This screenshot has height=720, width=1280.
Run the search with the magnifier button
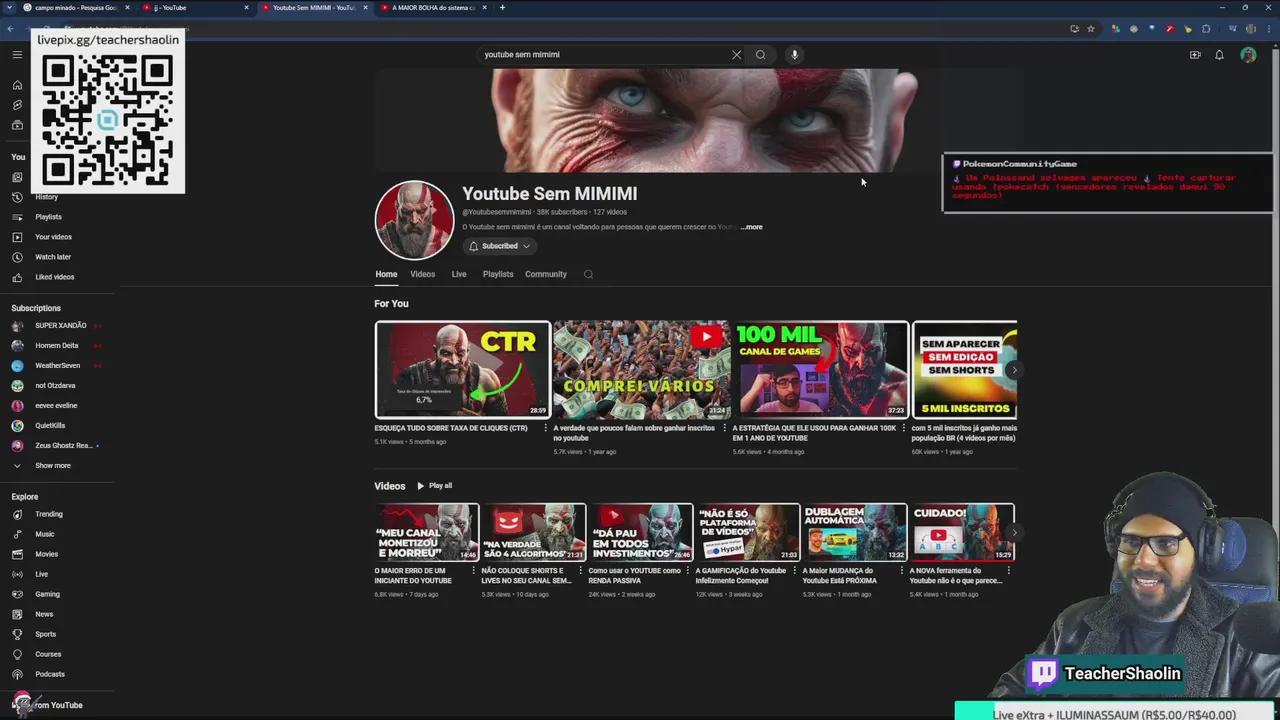point(761,55)
